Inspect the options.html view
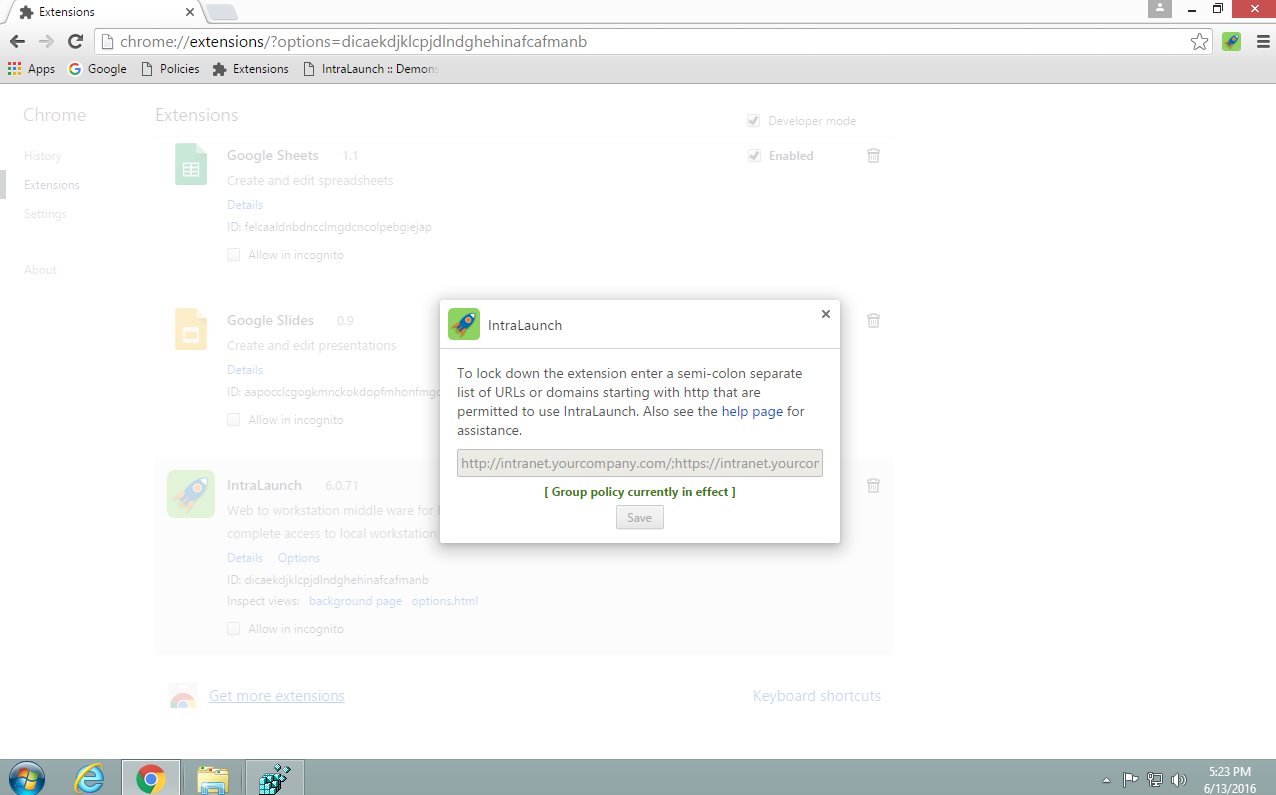 click(445, 601)
